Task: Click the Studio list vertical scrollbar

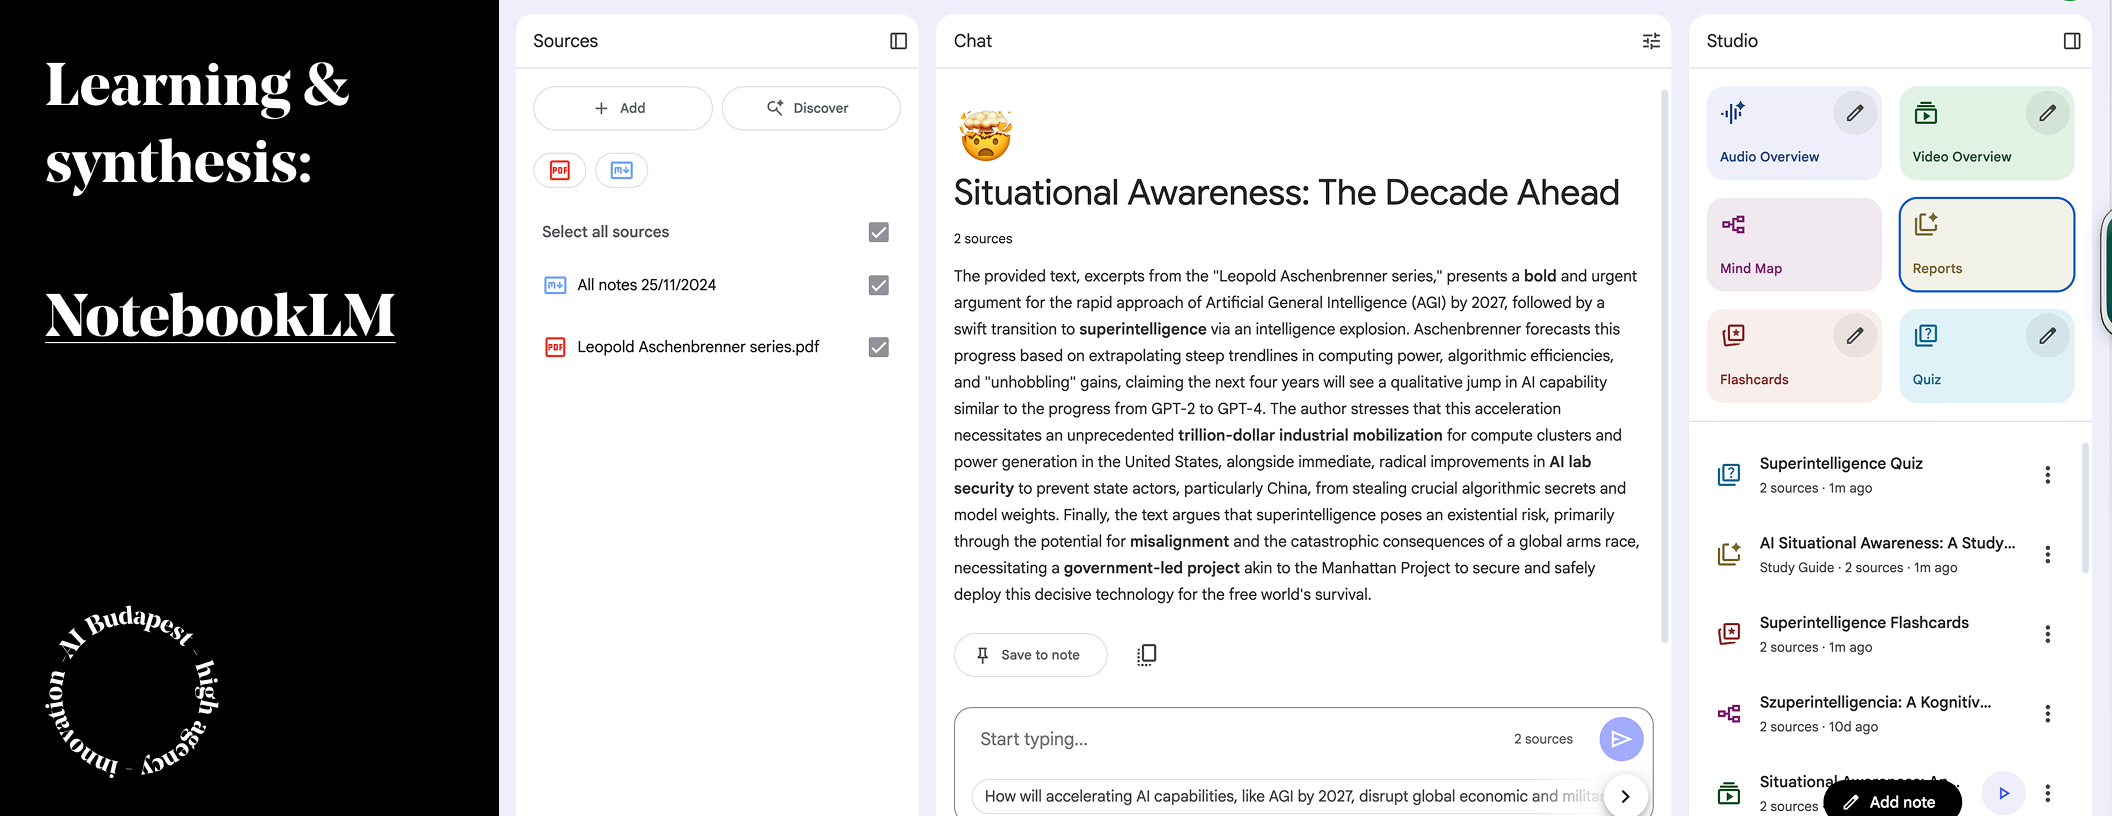Action: [2085, 508]
